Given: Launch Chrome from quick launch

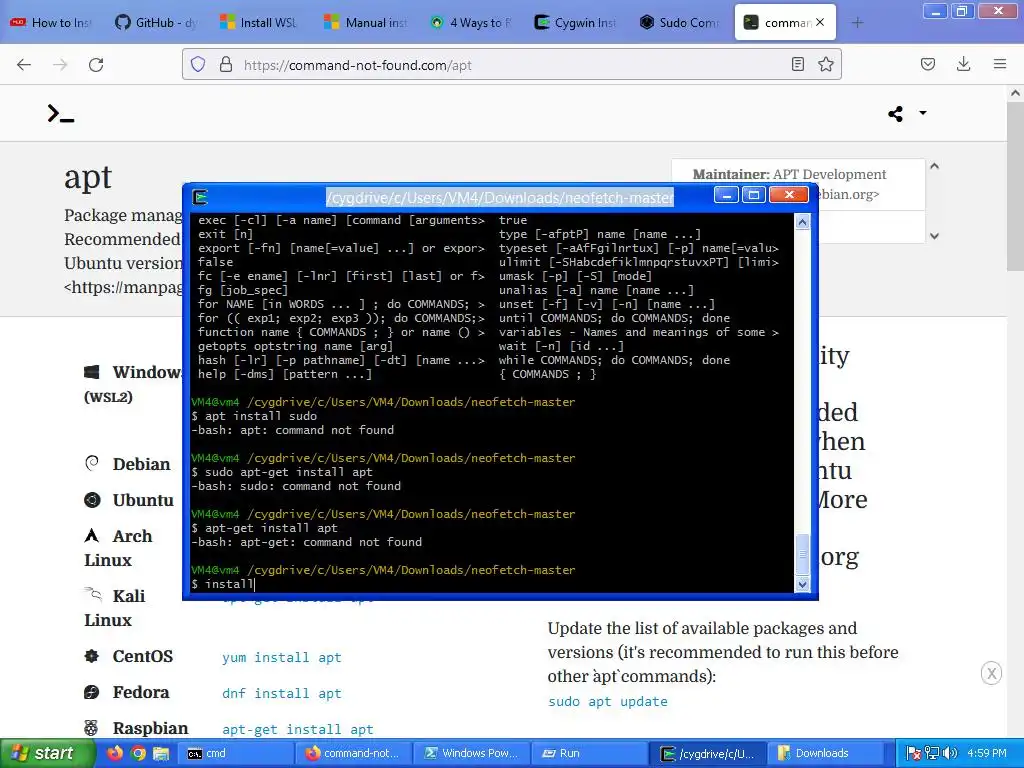Looking at the screenshot, I should (x=138, y=754).
